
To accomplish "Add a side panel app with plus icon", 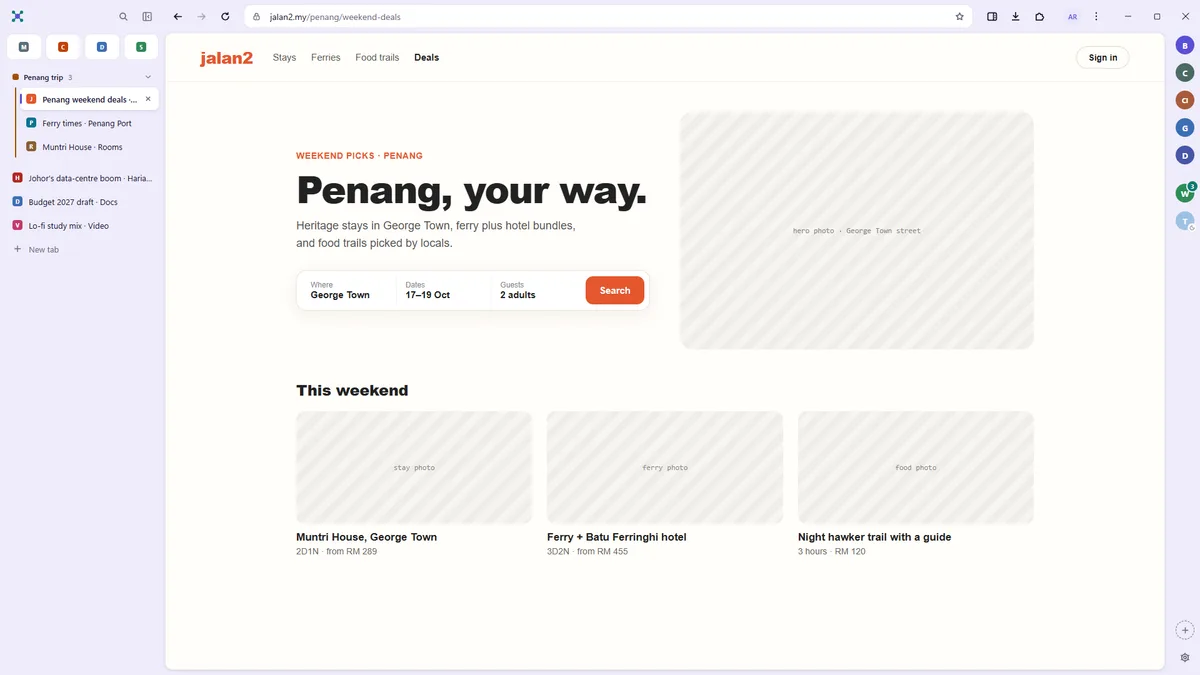I will coord(1185,630).
